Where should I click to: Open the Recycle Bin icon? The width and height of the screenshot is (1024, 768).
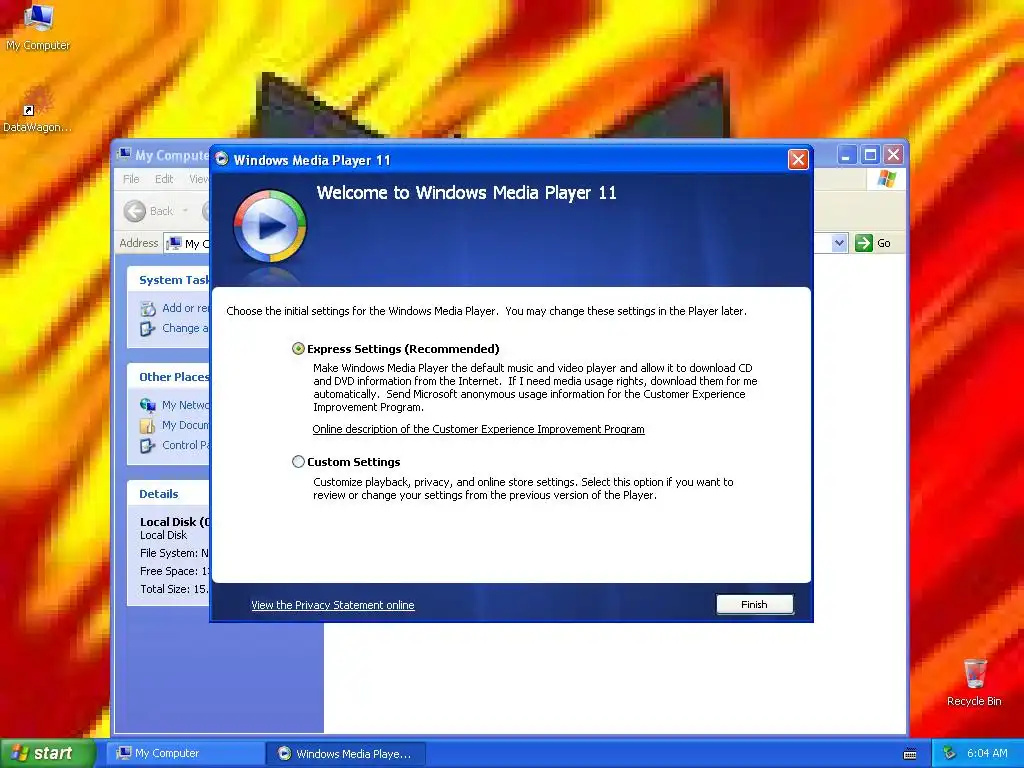[x=974, y=682]
